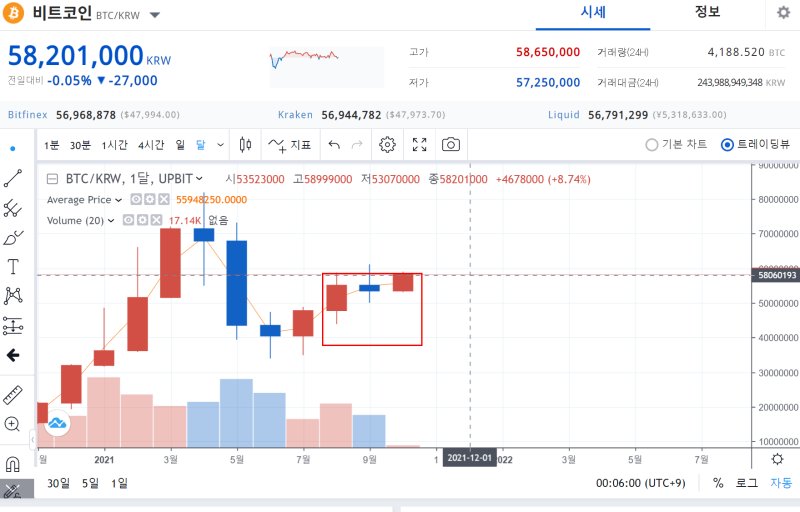Open price axis settings gear
This screenshot has height=512, width=800.
click(777, 459)
